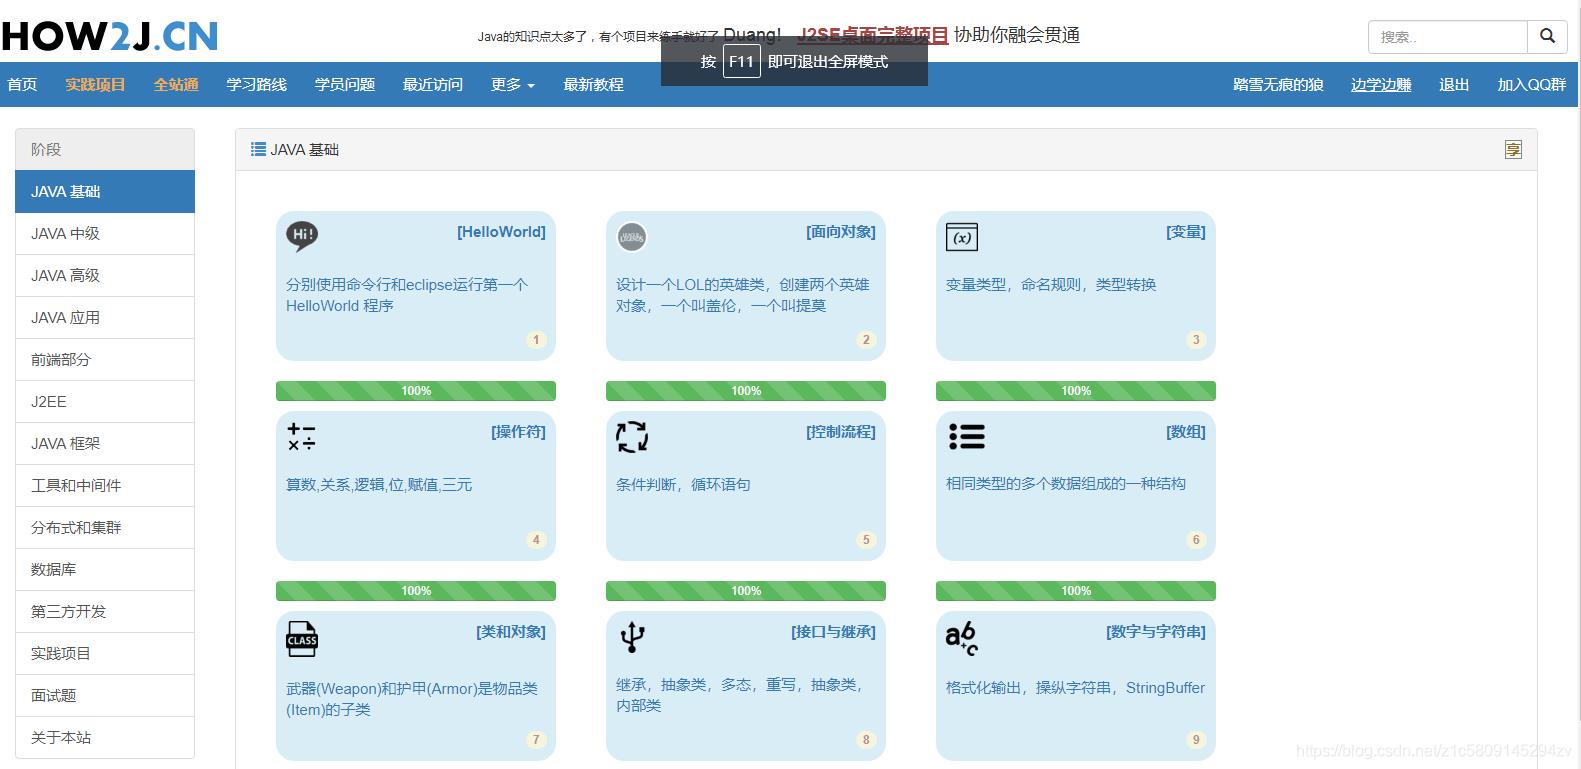Open the [接口与继承] lesson link
Screen dimensions: 1581x769
point(833,632)
